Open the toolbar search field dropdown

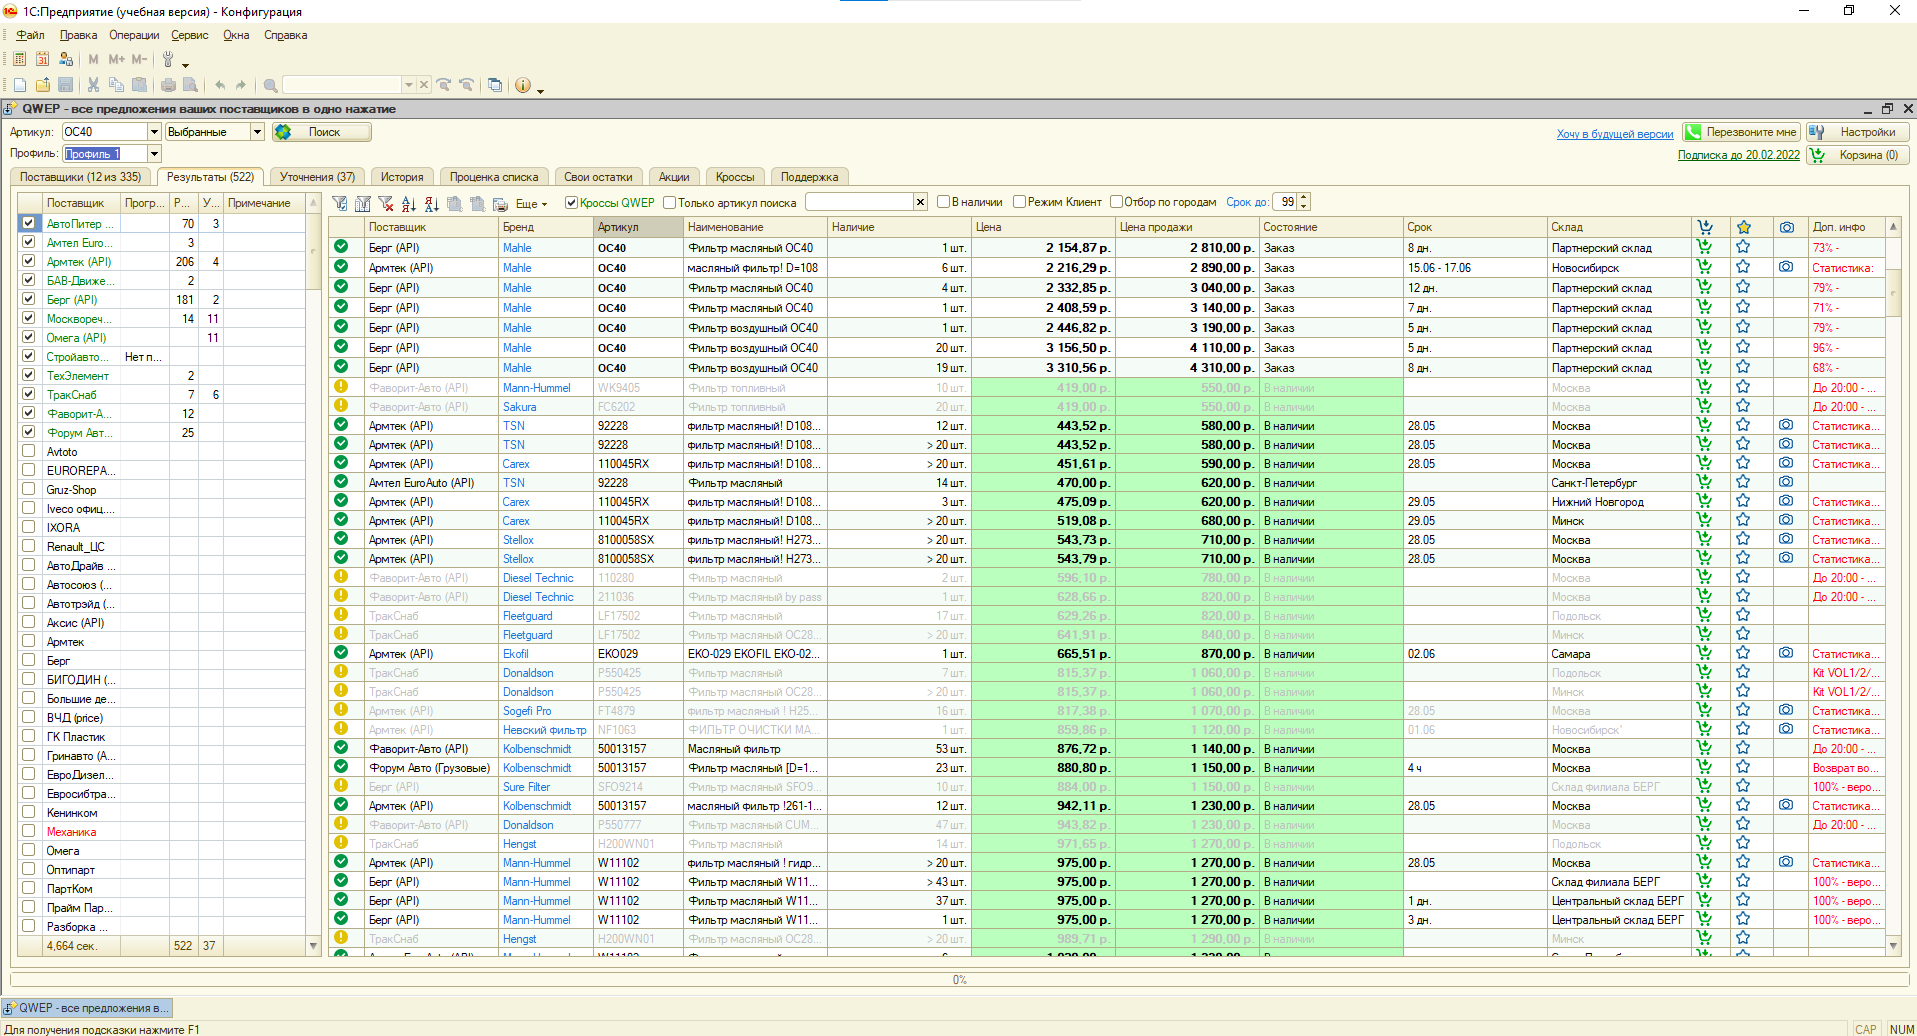(x=408, y=85)
